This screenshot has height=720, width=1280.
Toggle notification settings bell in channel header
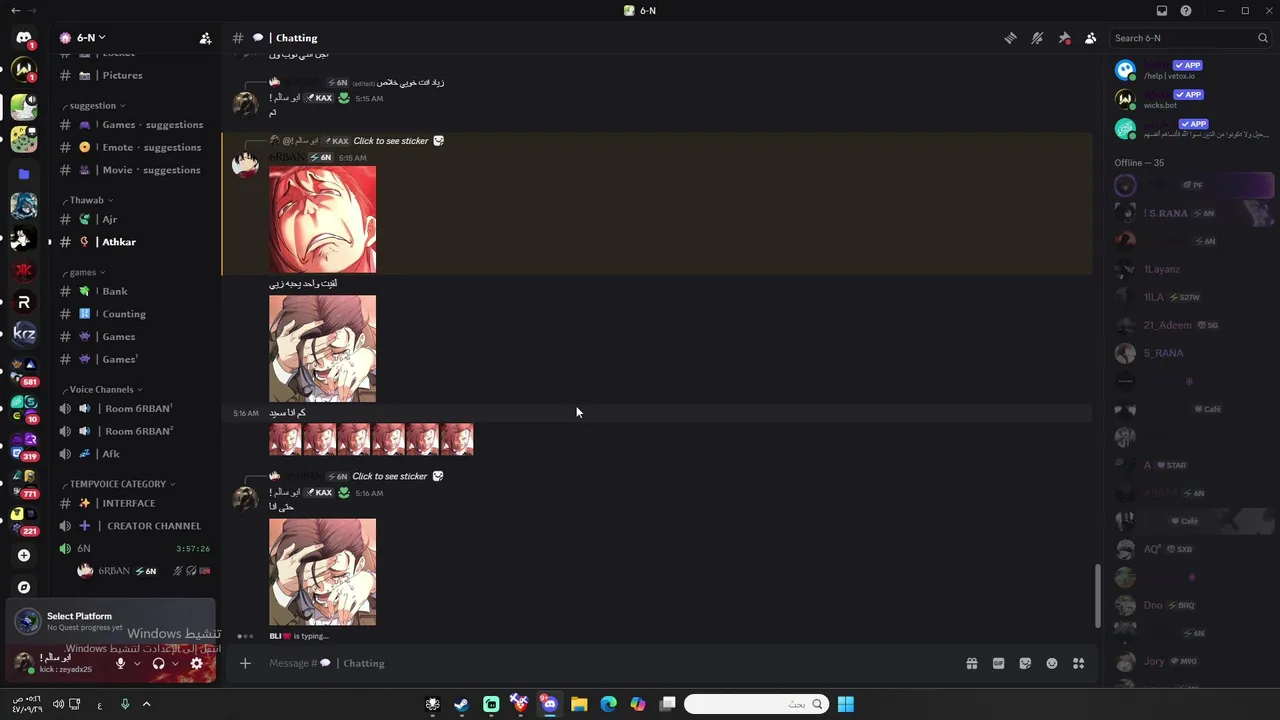pyautogui.click(x=1037, y=38)
